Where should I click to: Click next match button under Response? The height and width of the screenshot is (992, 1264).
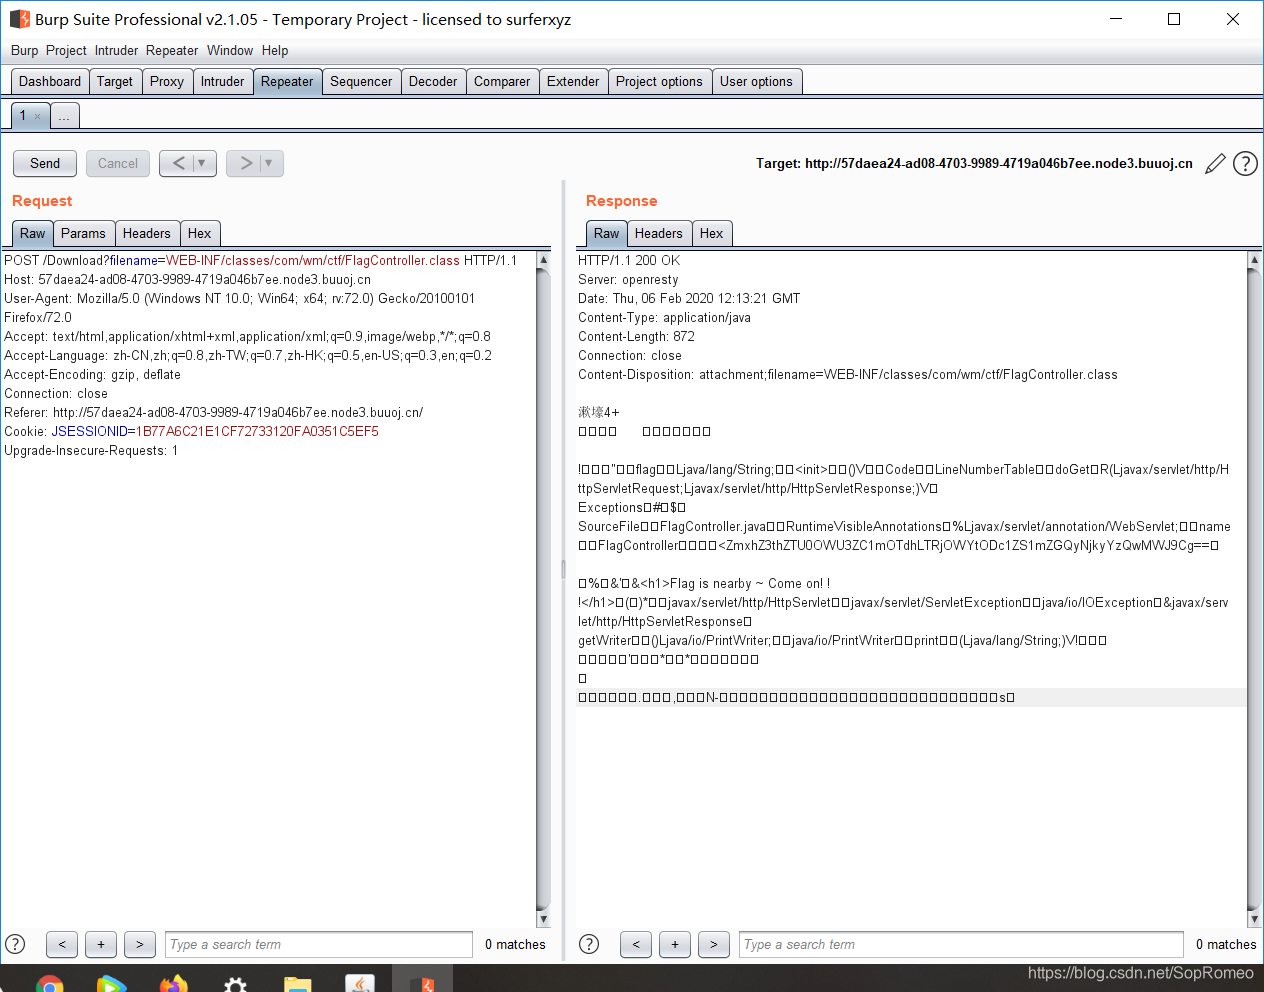tap(714, 944)
